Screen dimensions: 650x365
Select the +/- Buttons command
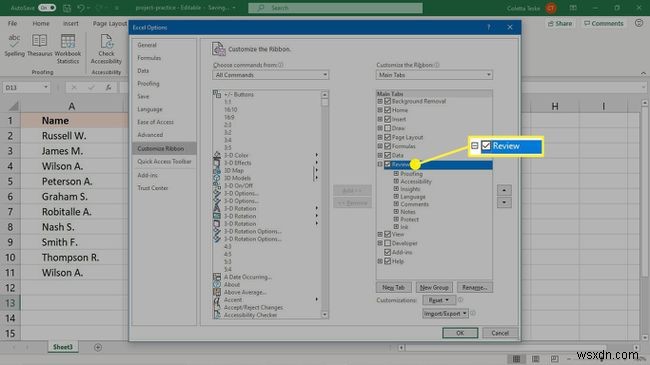tap(238, 95)
